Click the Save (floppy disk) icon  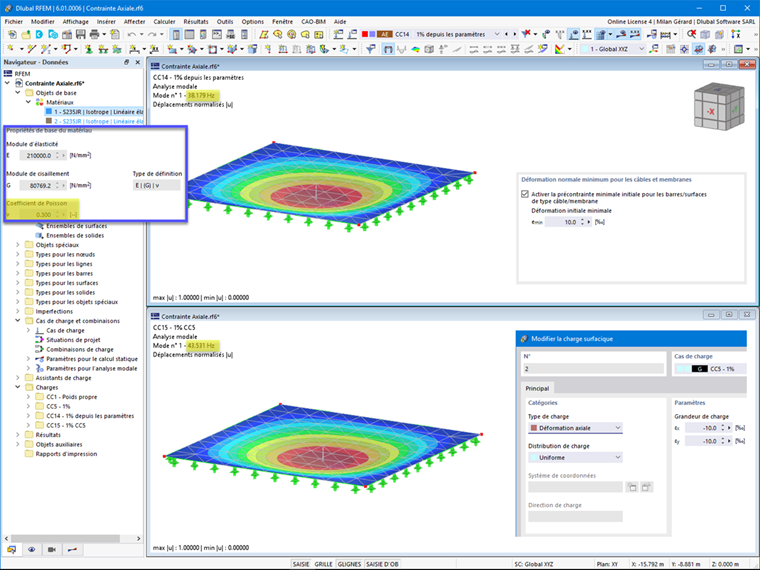(80, 34)
